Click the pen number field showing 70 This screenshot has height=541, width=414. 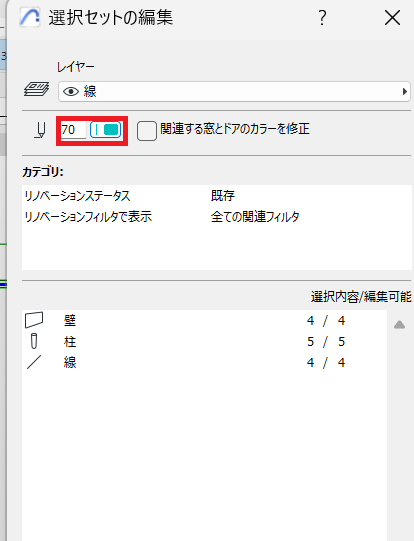73,130
